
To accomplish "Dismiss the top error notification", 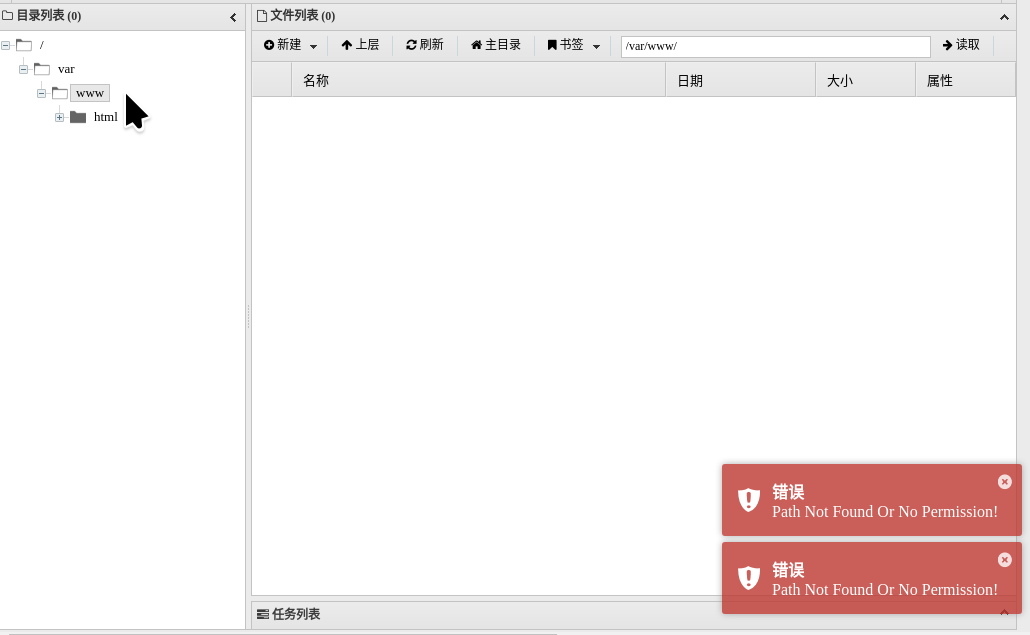I will (1005, 481).
